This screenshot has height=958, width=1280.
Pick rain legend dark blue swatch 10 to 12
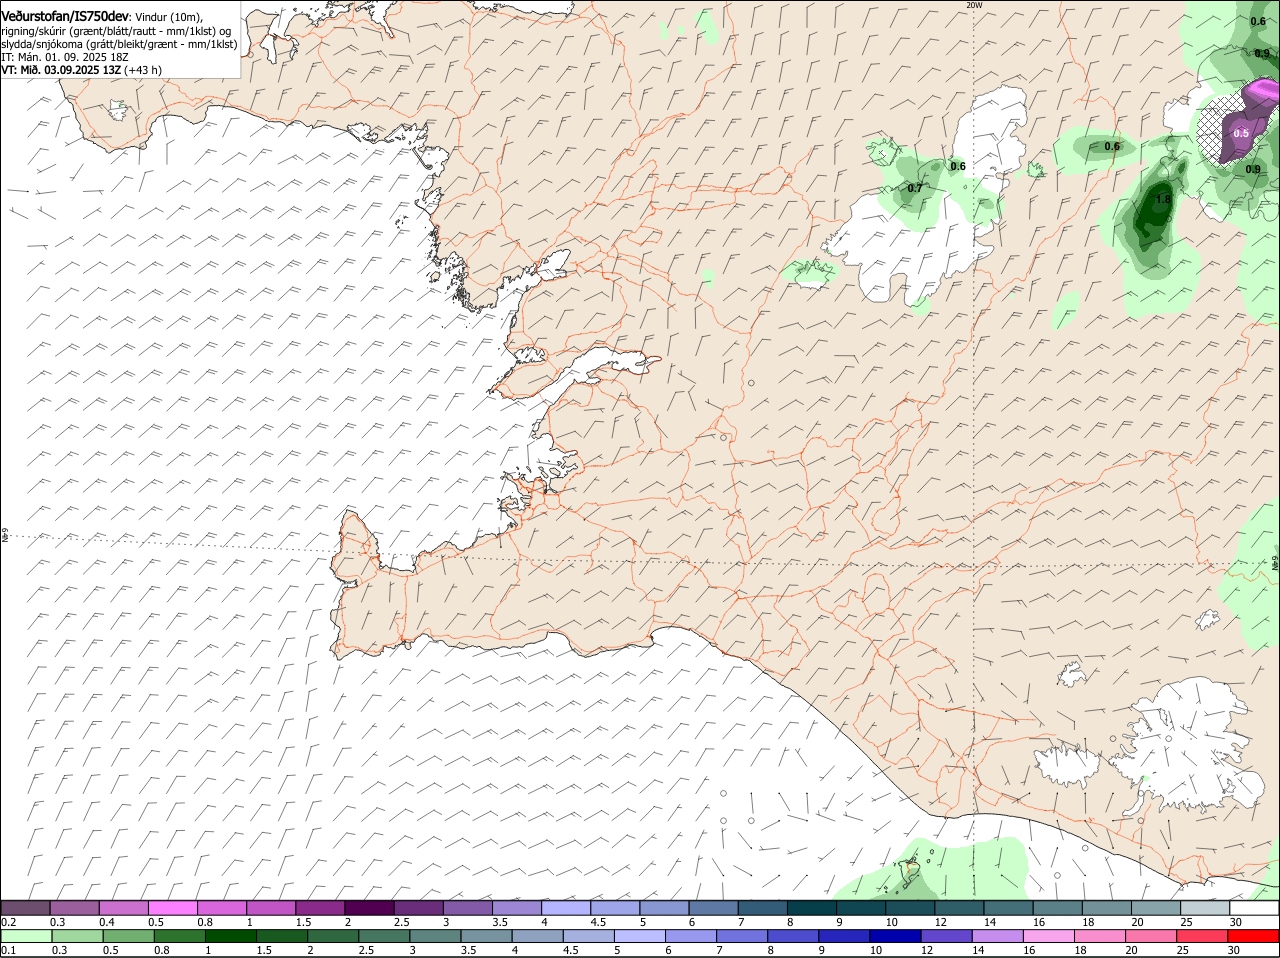(x=895, y=936)
